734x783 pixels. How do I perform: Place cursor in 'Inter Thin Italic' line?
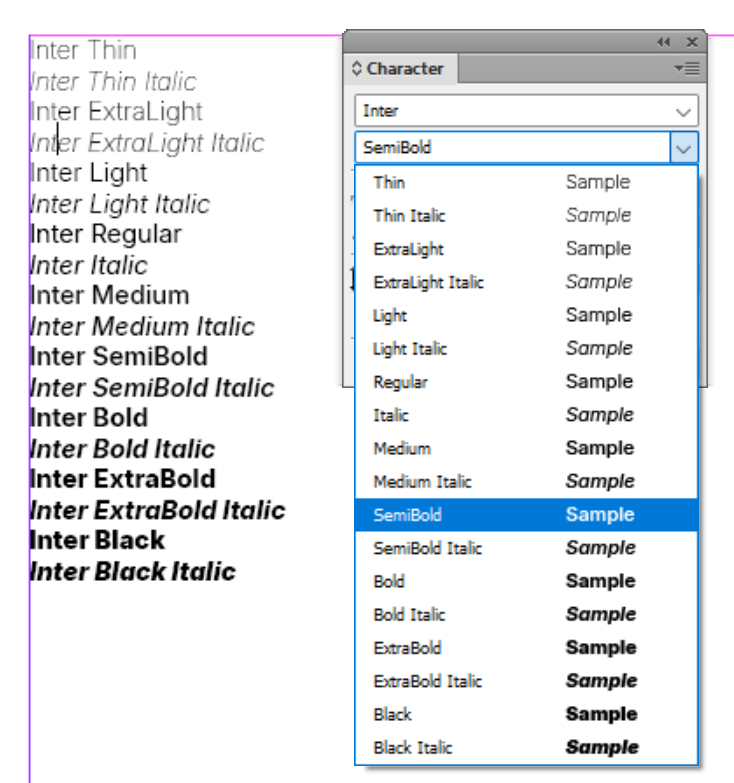click(x=113, y=81)
